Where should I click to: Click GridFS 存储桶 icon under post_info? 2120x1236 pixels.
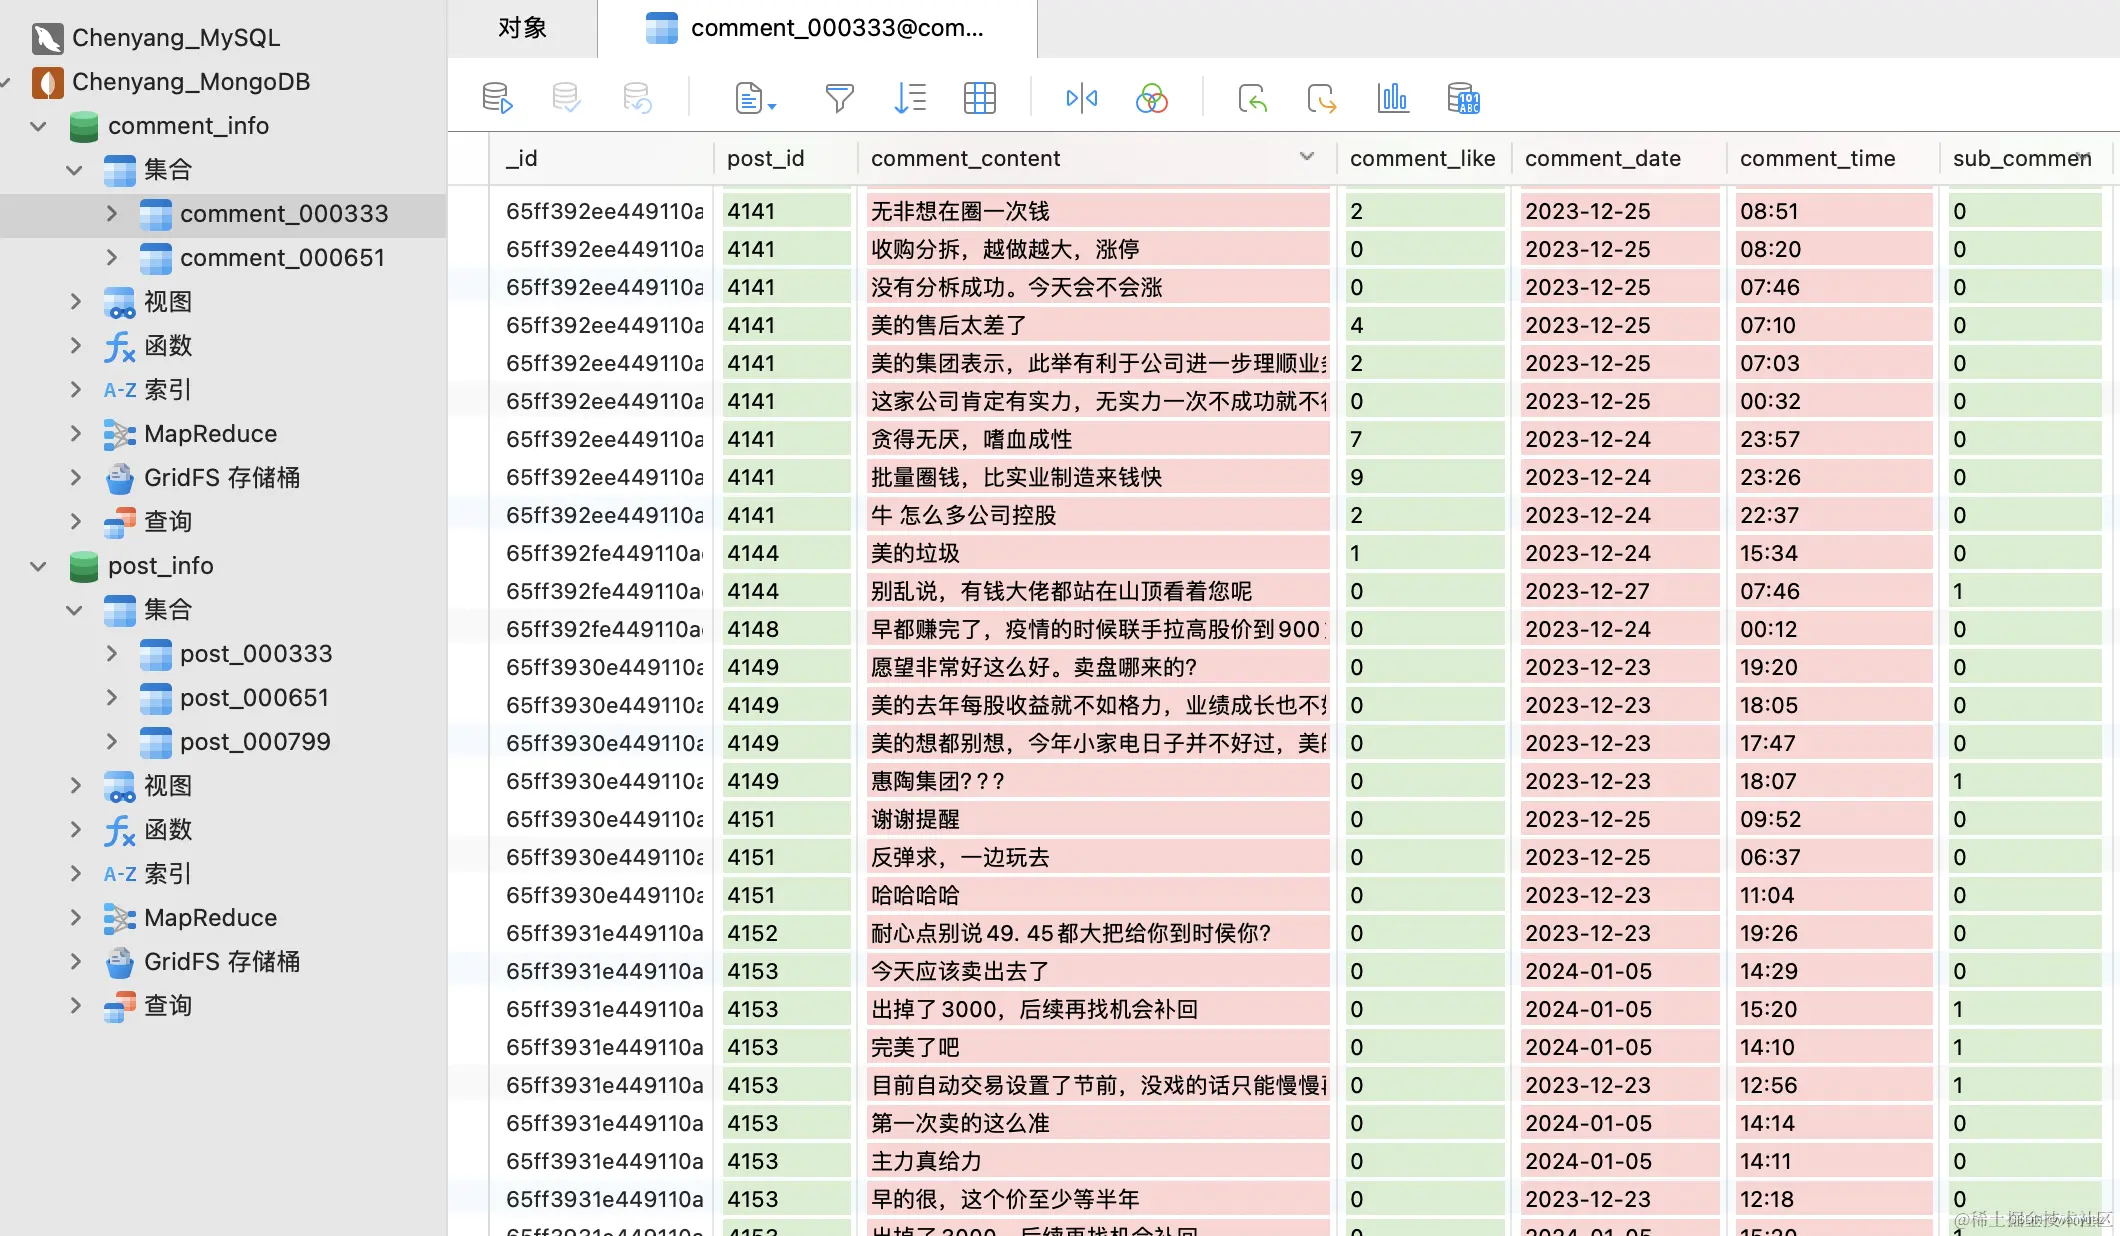119,962
